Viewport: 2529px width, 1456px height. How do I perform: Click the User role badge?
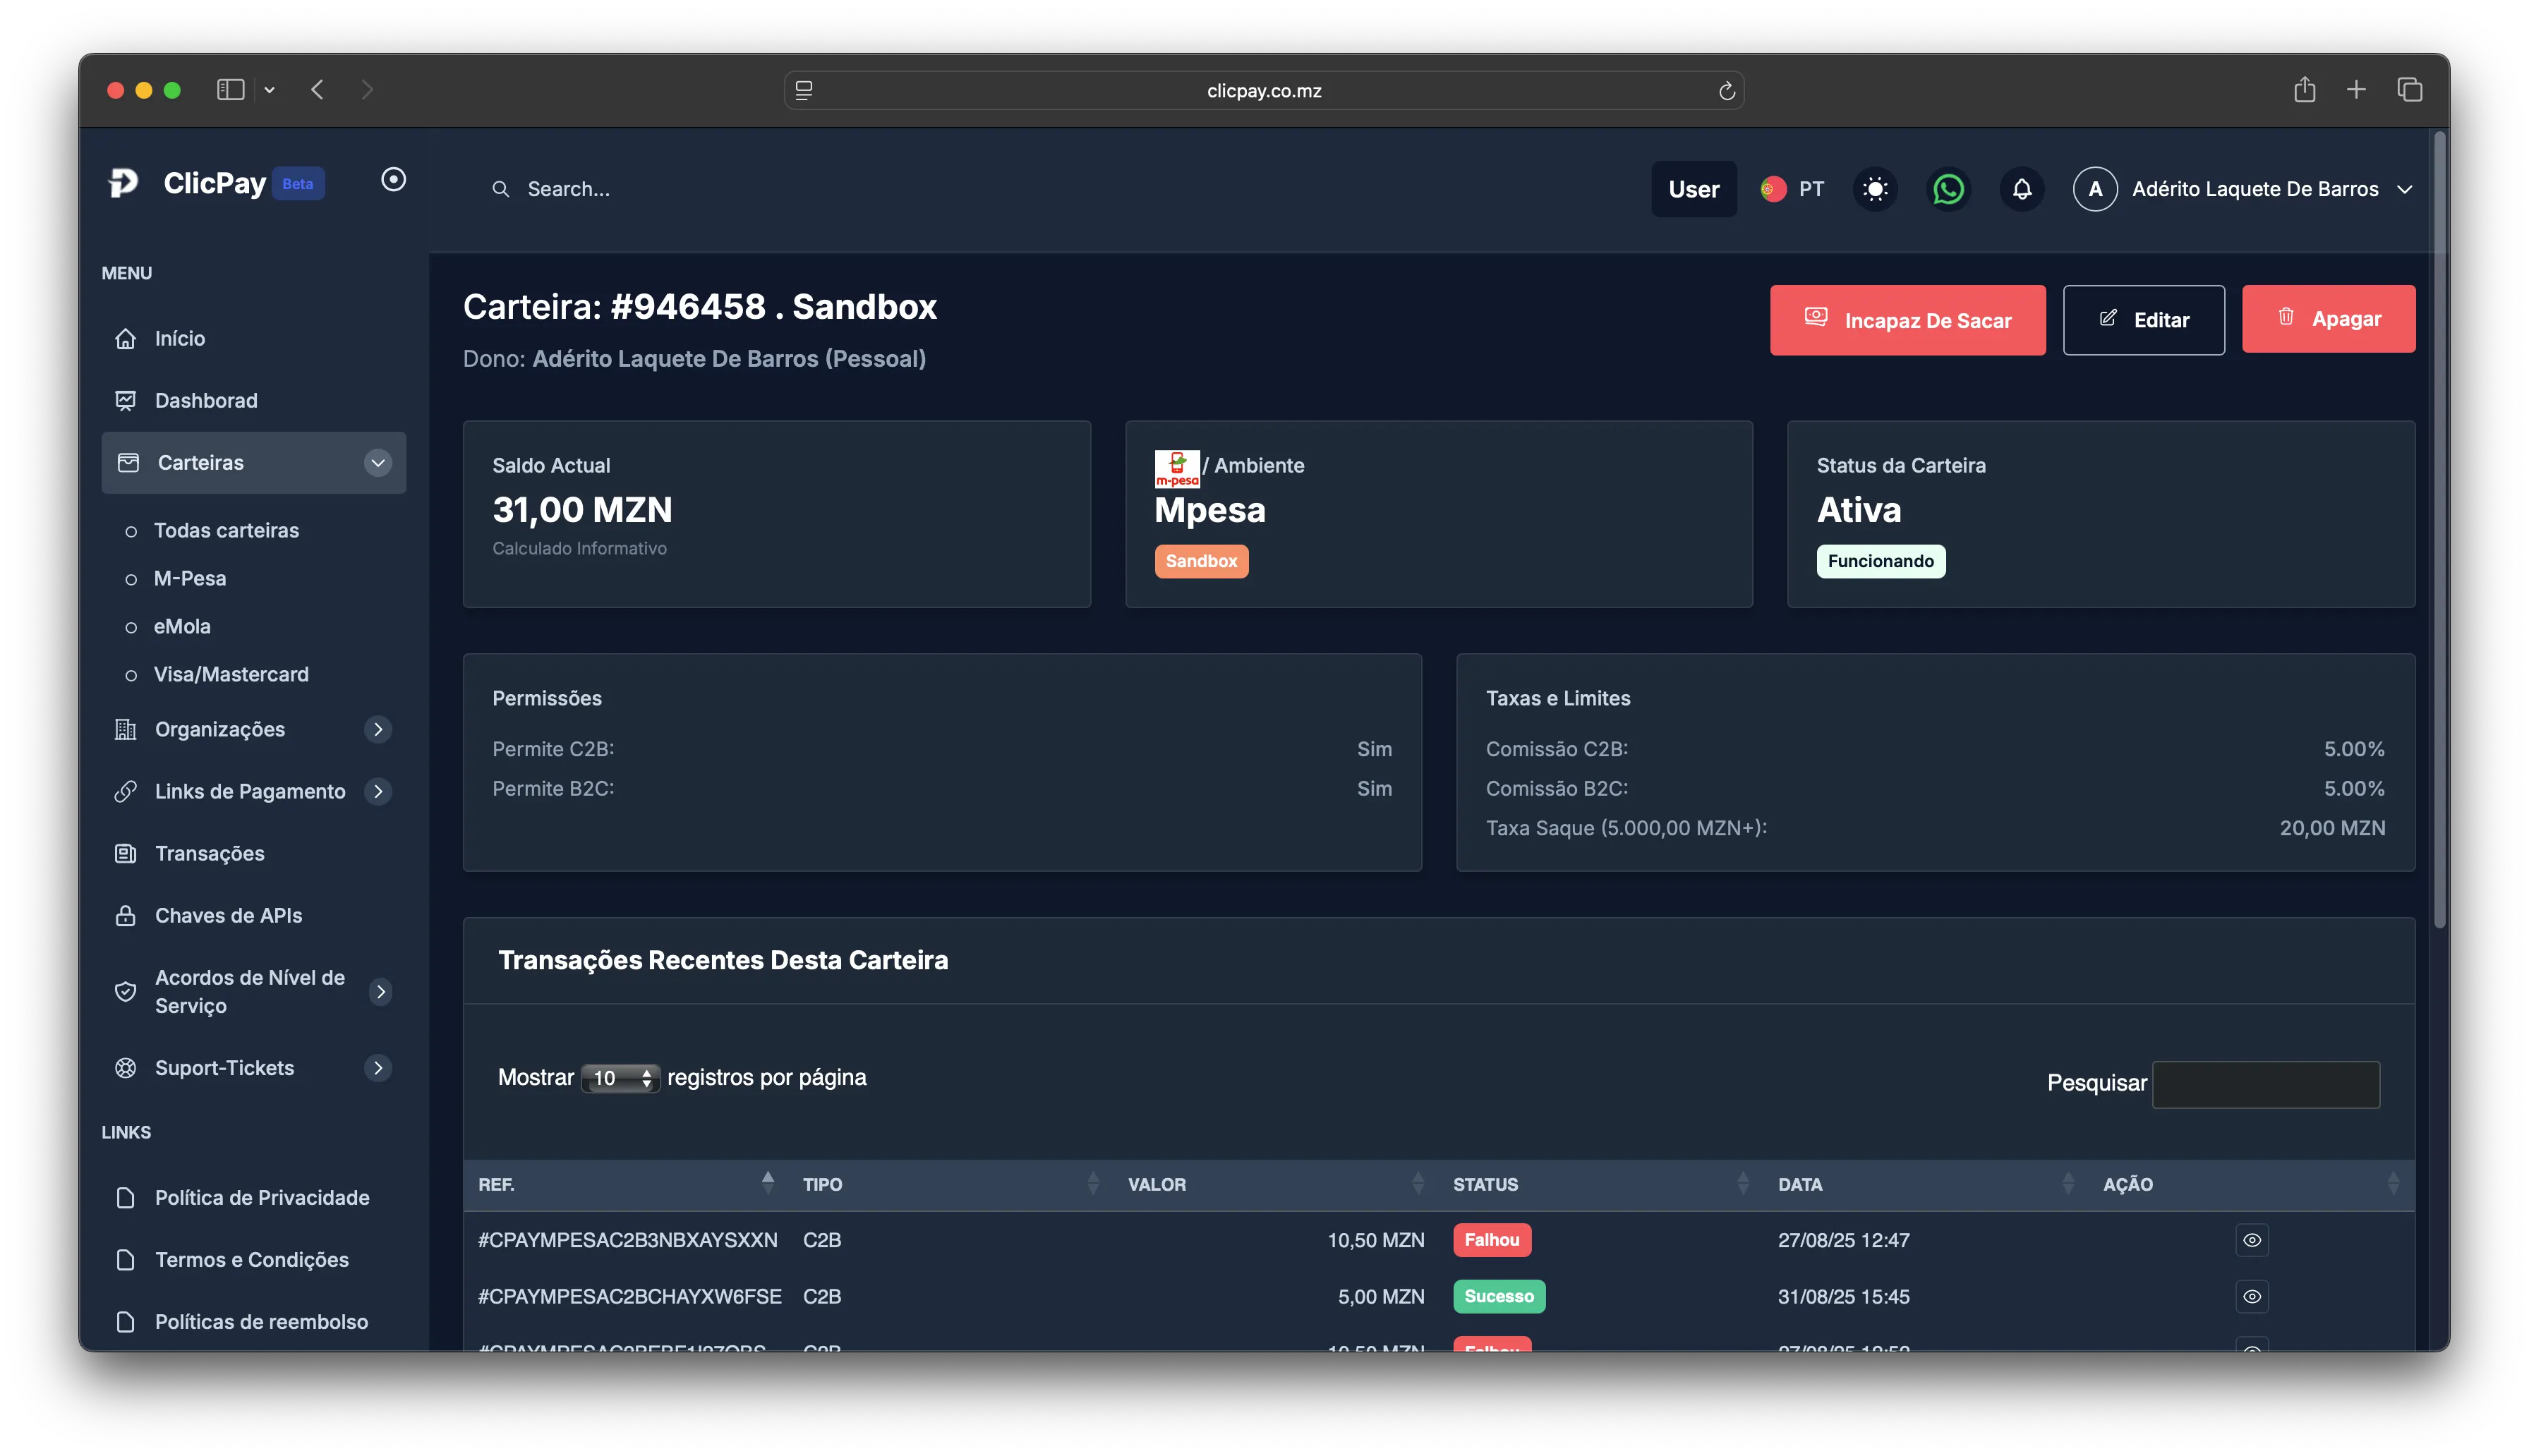pyautogui.click(x=1694, y=189)
